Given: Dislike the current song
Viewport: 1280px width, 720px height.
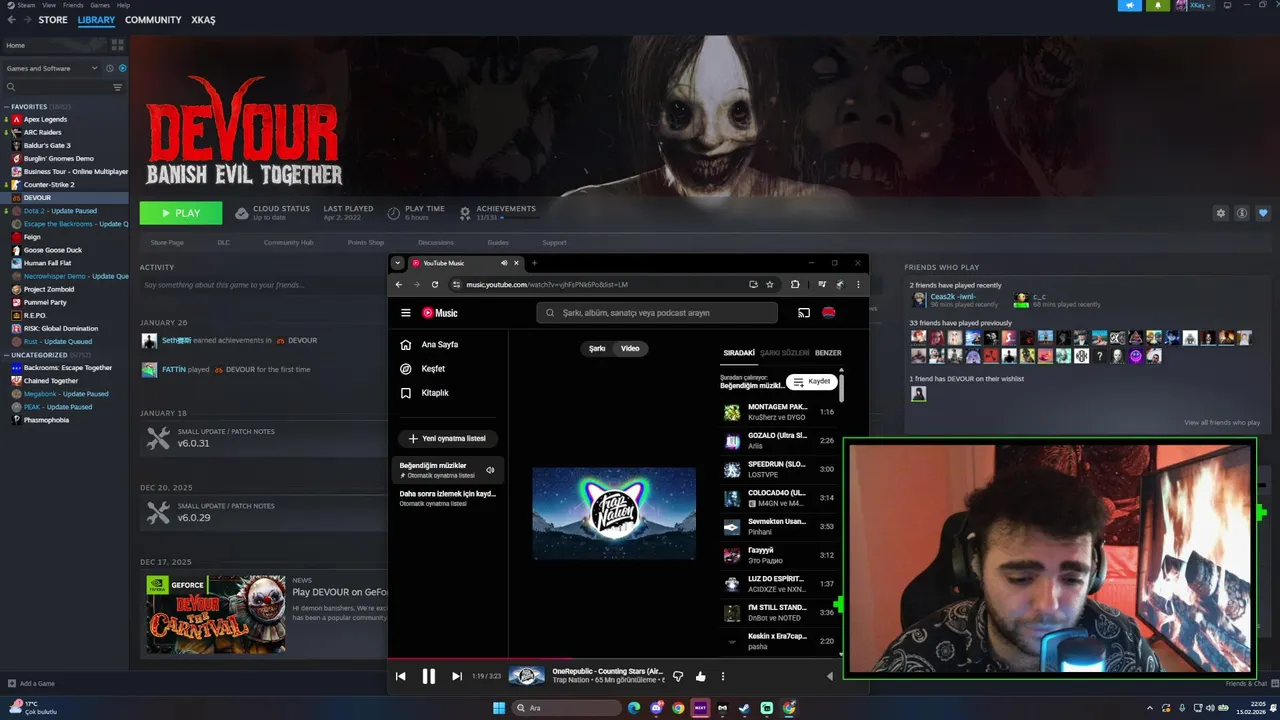Looking at the screenshot, I should point(678,676).
